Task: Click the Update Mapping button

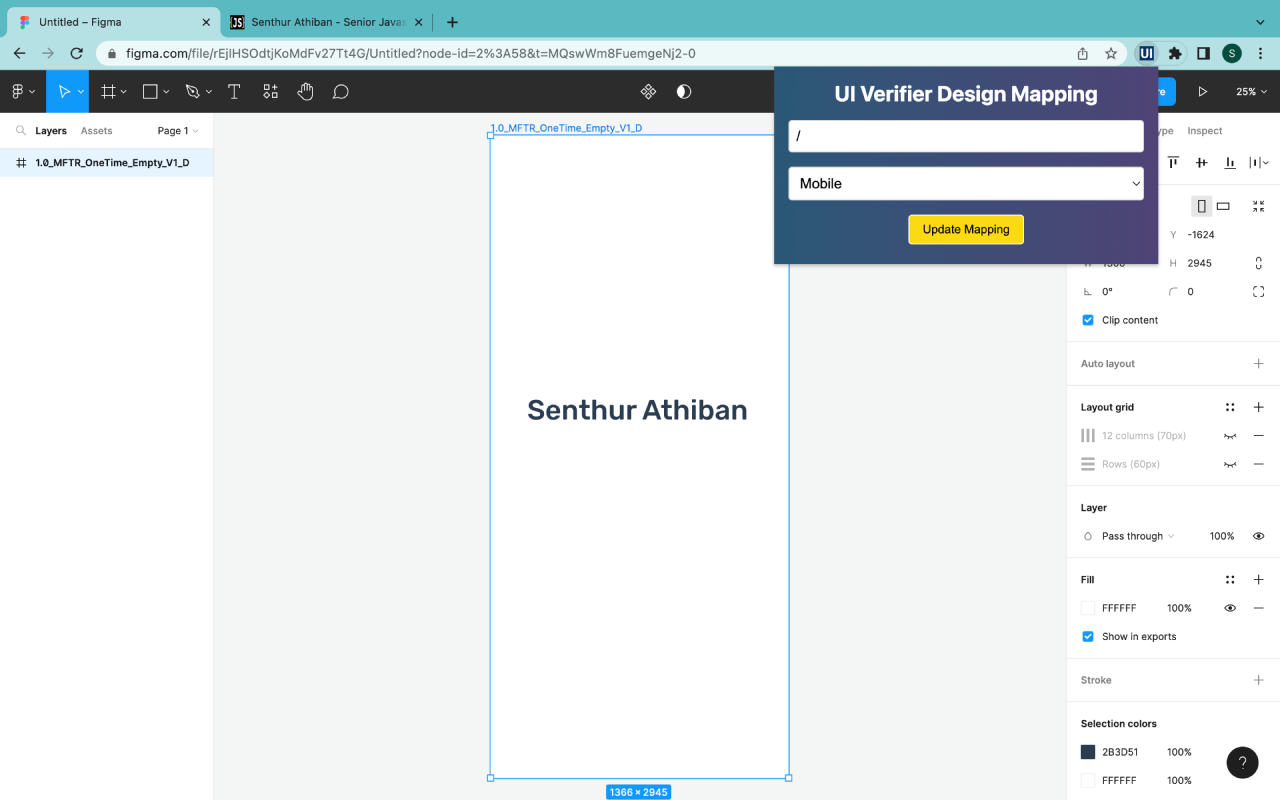Action: tap(966, 229)
